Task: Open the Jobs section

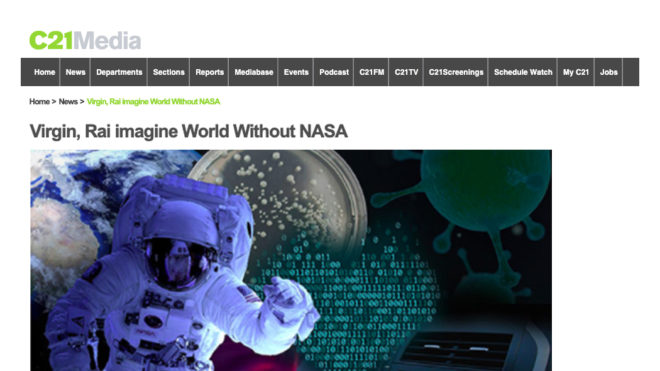Action: 609,72
